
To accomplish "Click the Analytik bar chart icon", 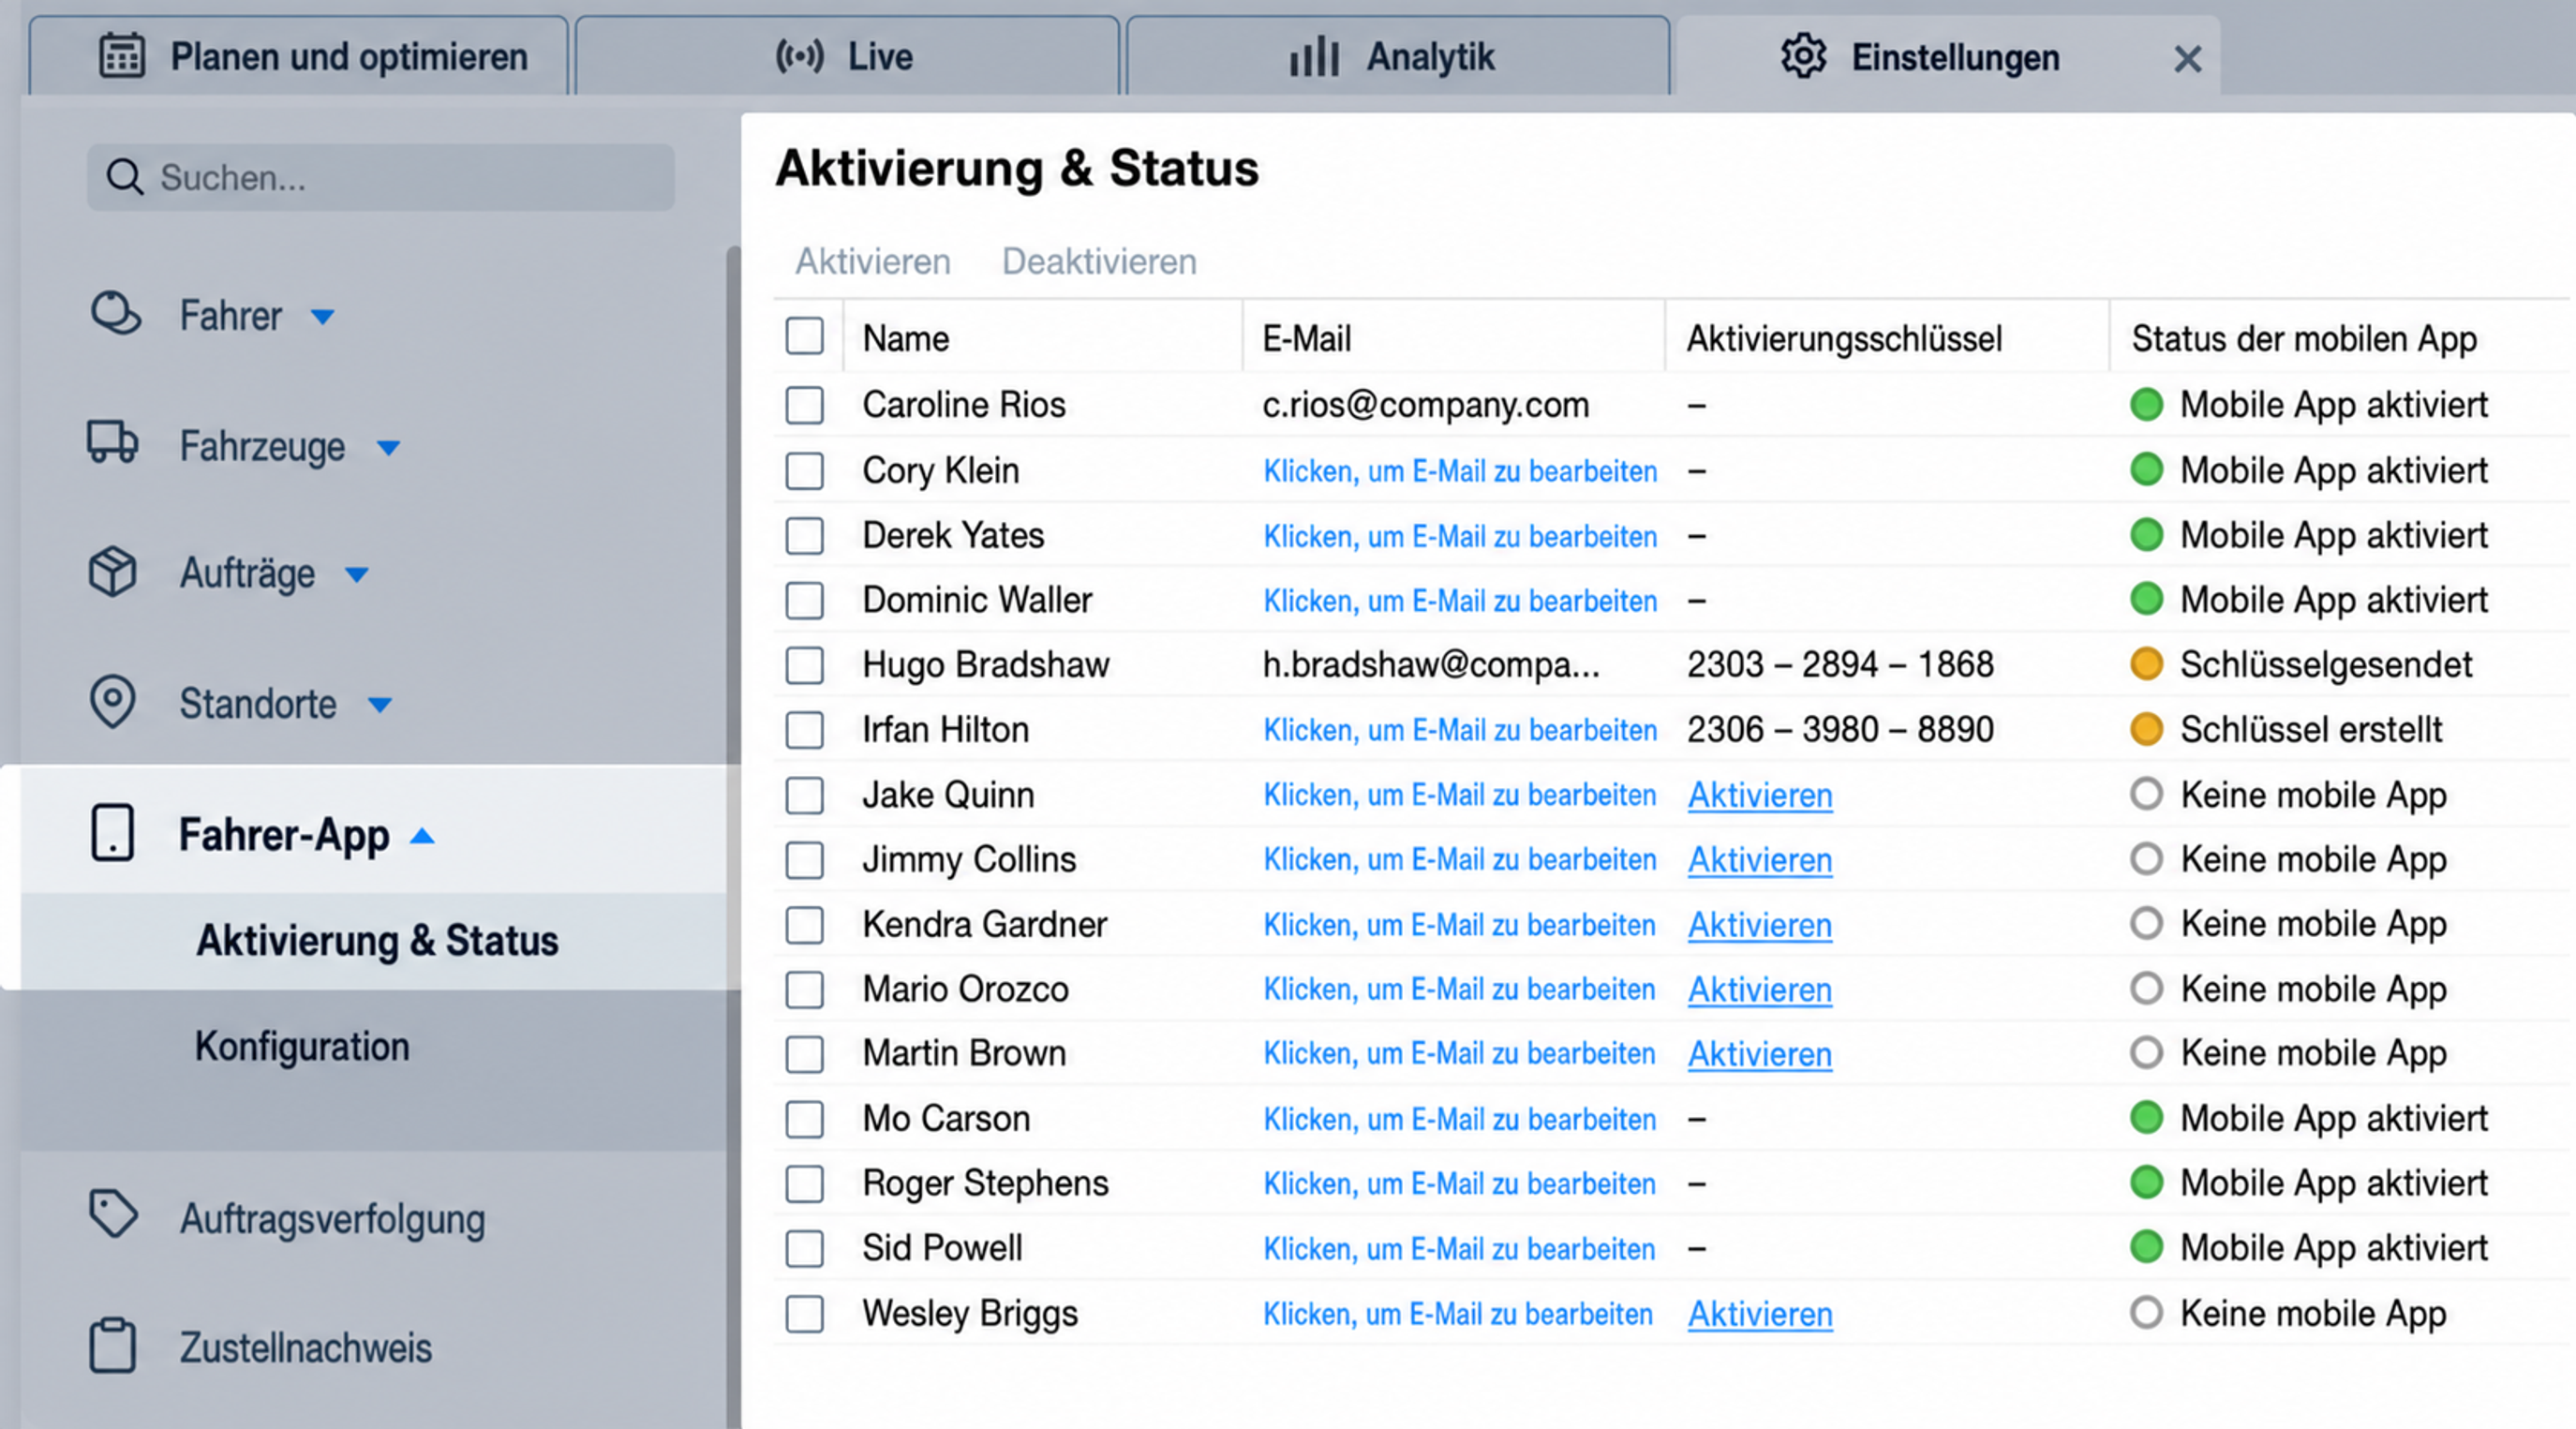I will click(x=1314, y=56).
